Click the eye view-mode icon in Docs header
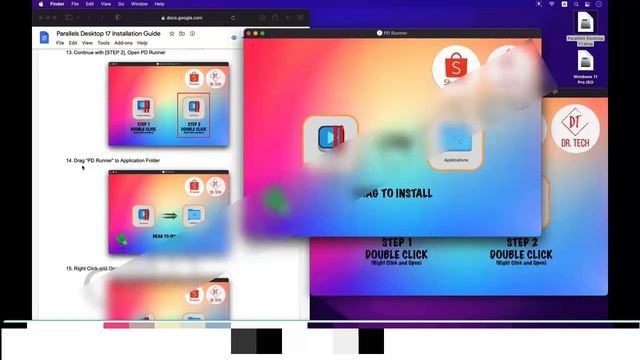 [x=234, y=38]
